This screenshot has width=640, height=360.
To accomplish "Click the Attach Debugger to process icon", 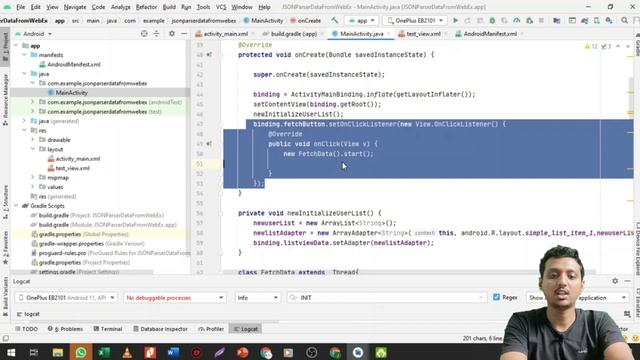I will [529, 20].
